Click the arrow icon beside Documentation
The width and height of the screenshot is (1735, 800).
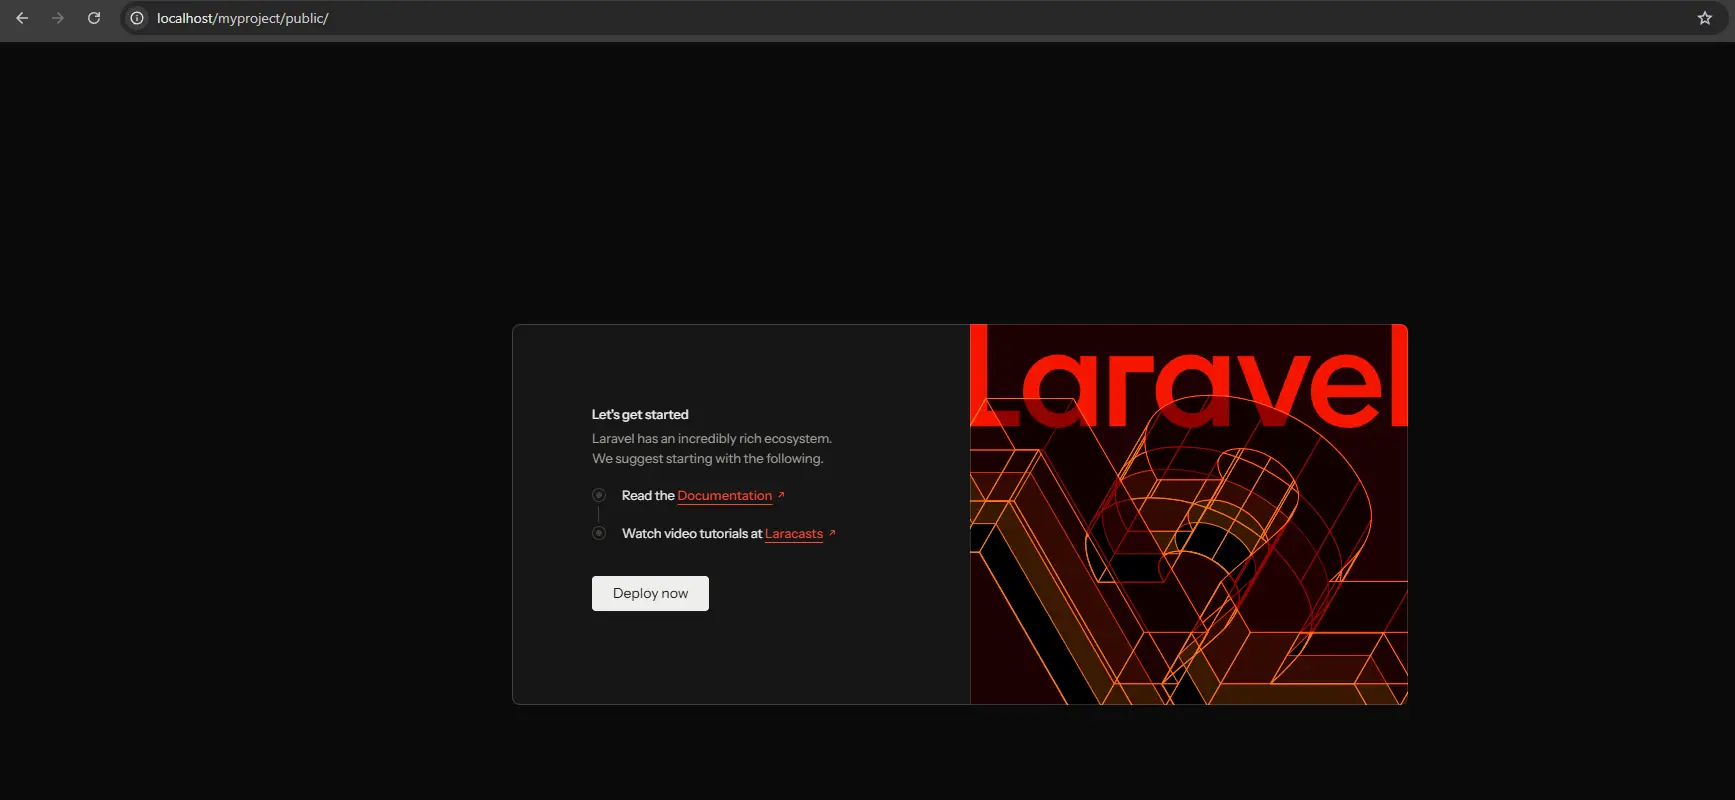coord(781,495)
